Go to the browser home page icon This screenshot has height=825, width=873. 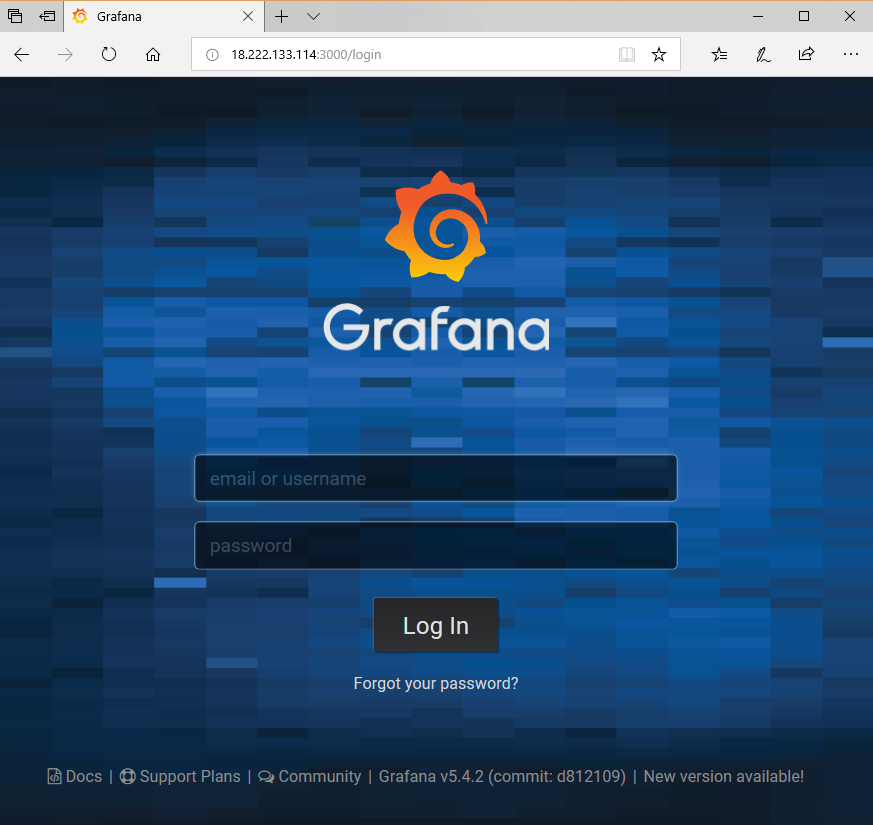153,55
